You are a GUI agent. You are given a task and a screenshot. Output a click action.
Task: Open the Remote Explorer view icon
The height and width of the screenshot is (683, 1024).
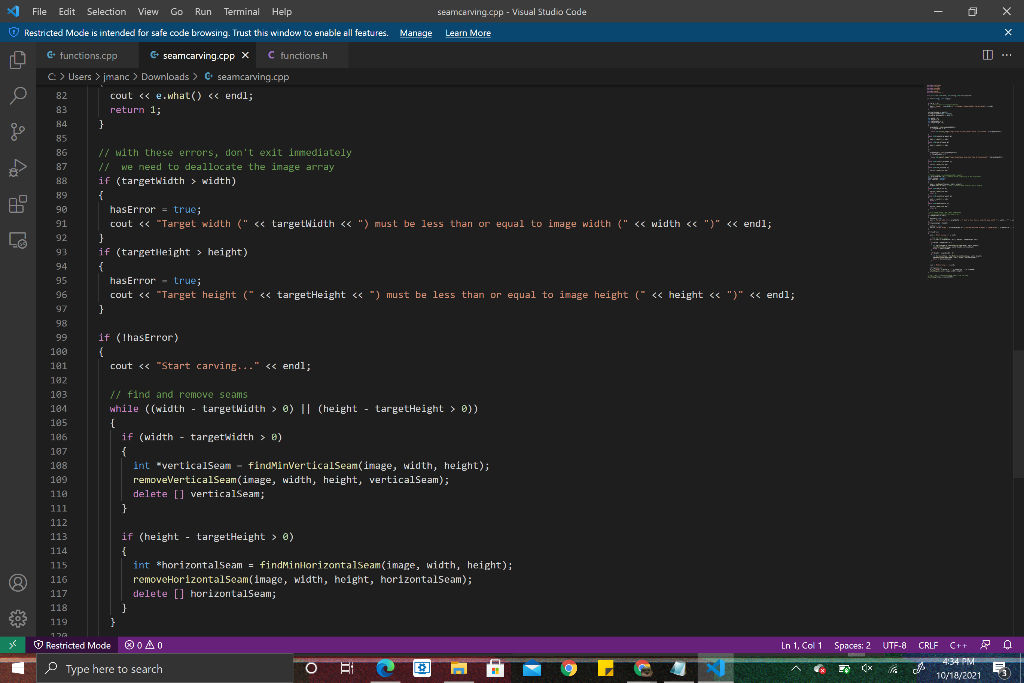click(18, 240)
